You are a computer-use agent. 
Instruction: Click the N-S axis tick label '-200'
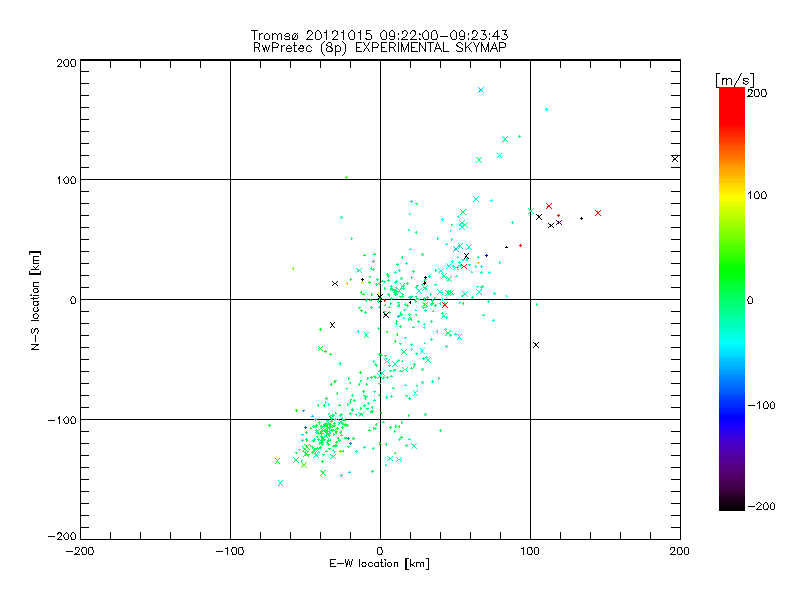[62, 536]
